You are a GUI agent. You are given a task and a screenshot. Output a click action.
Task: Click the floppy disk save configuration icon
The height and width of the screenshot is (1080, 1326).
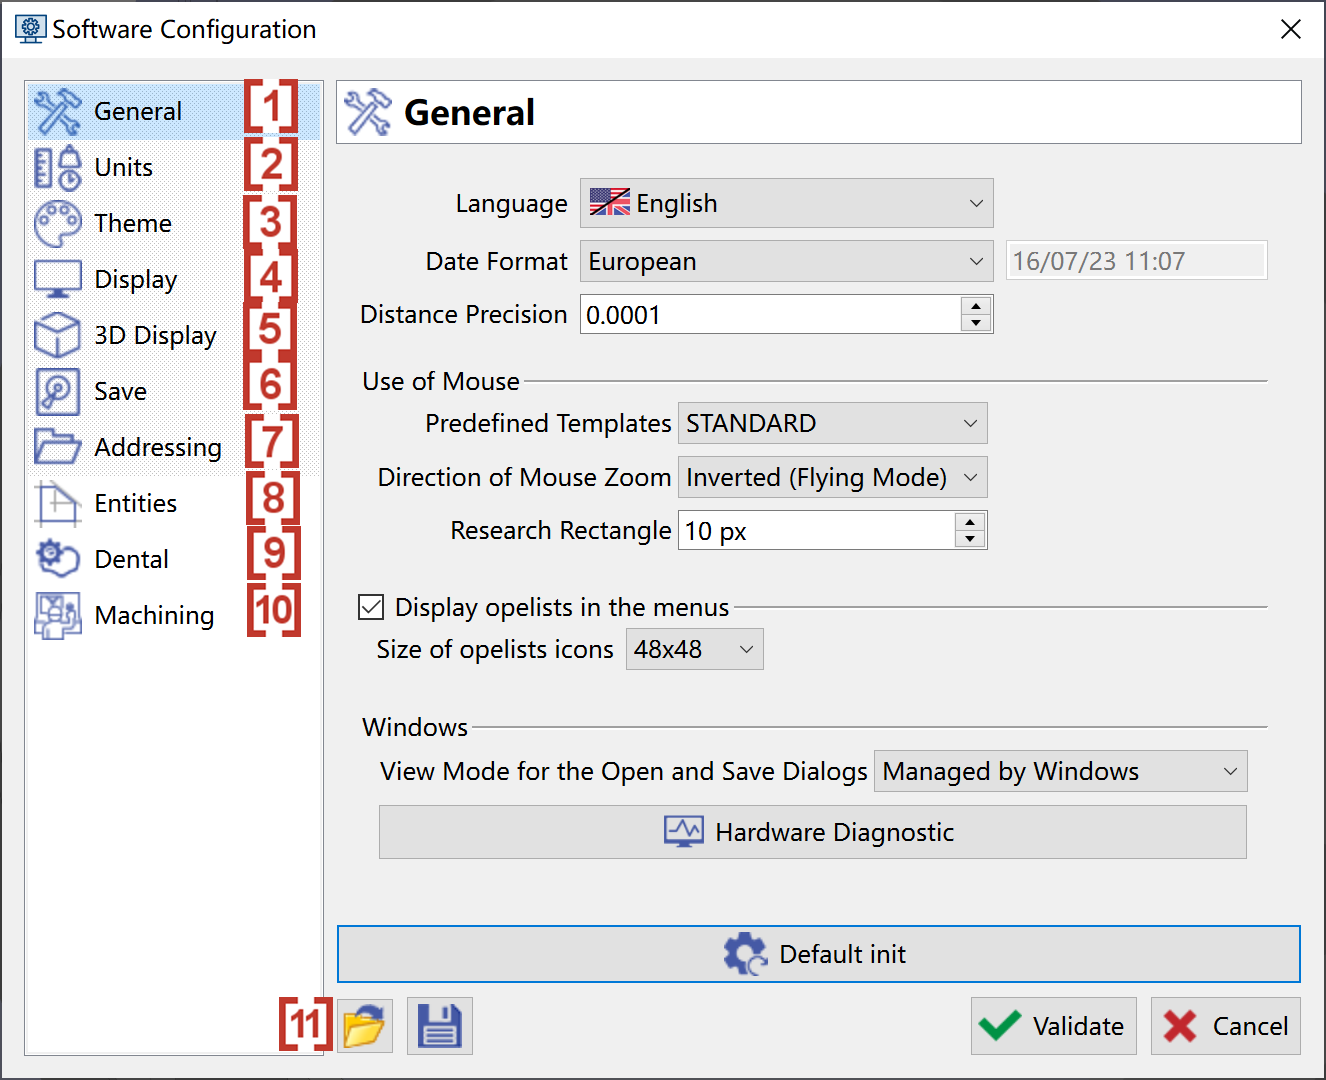pyautogui.click(x=439, y=1026)
